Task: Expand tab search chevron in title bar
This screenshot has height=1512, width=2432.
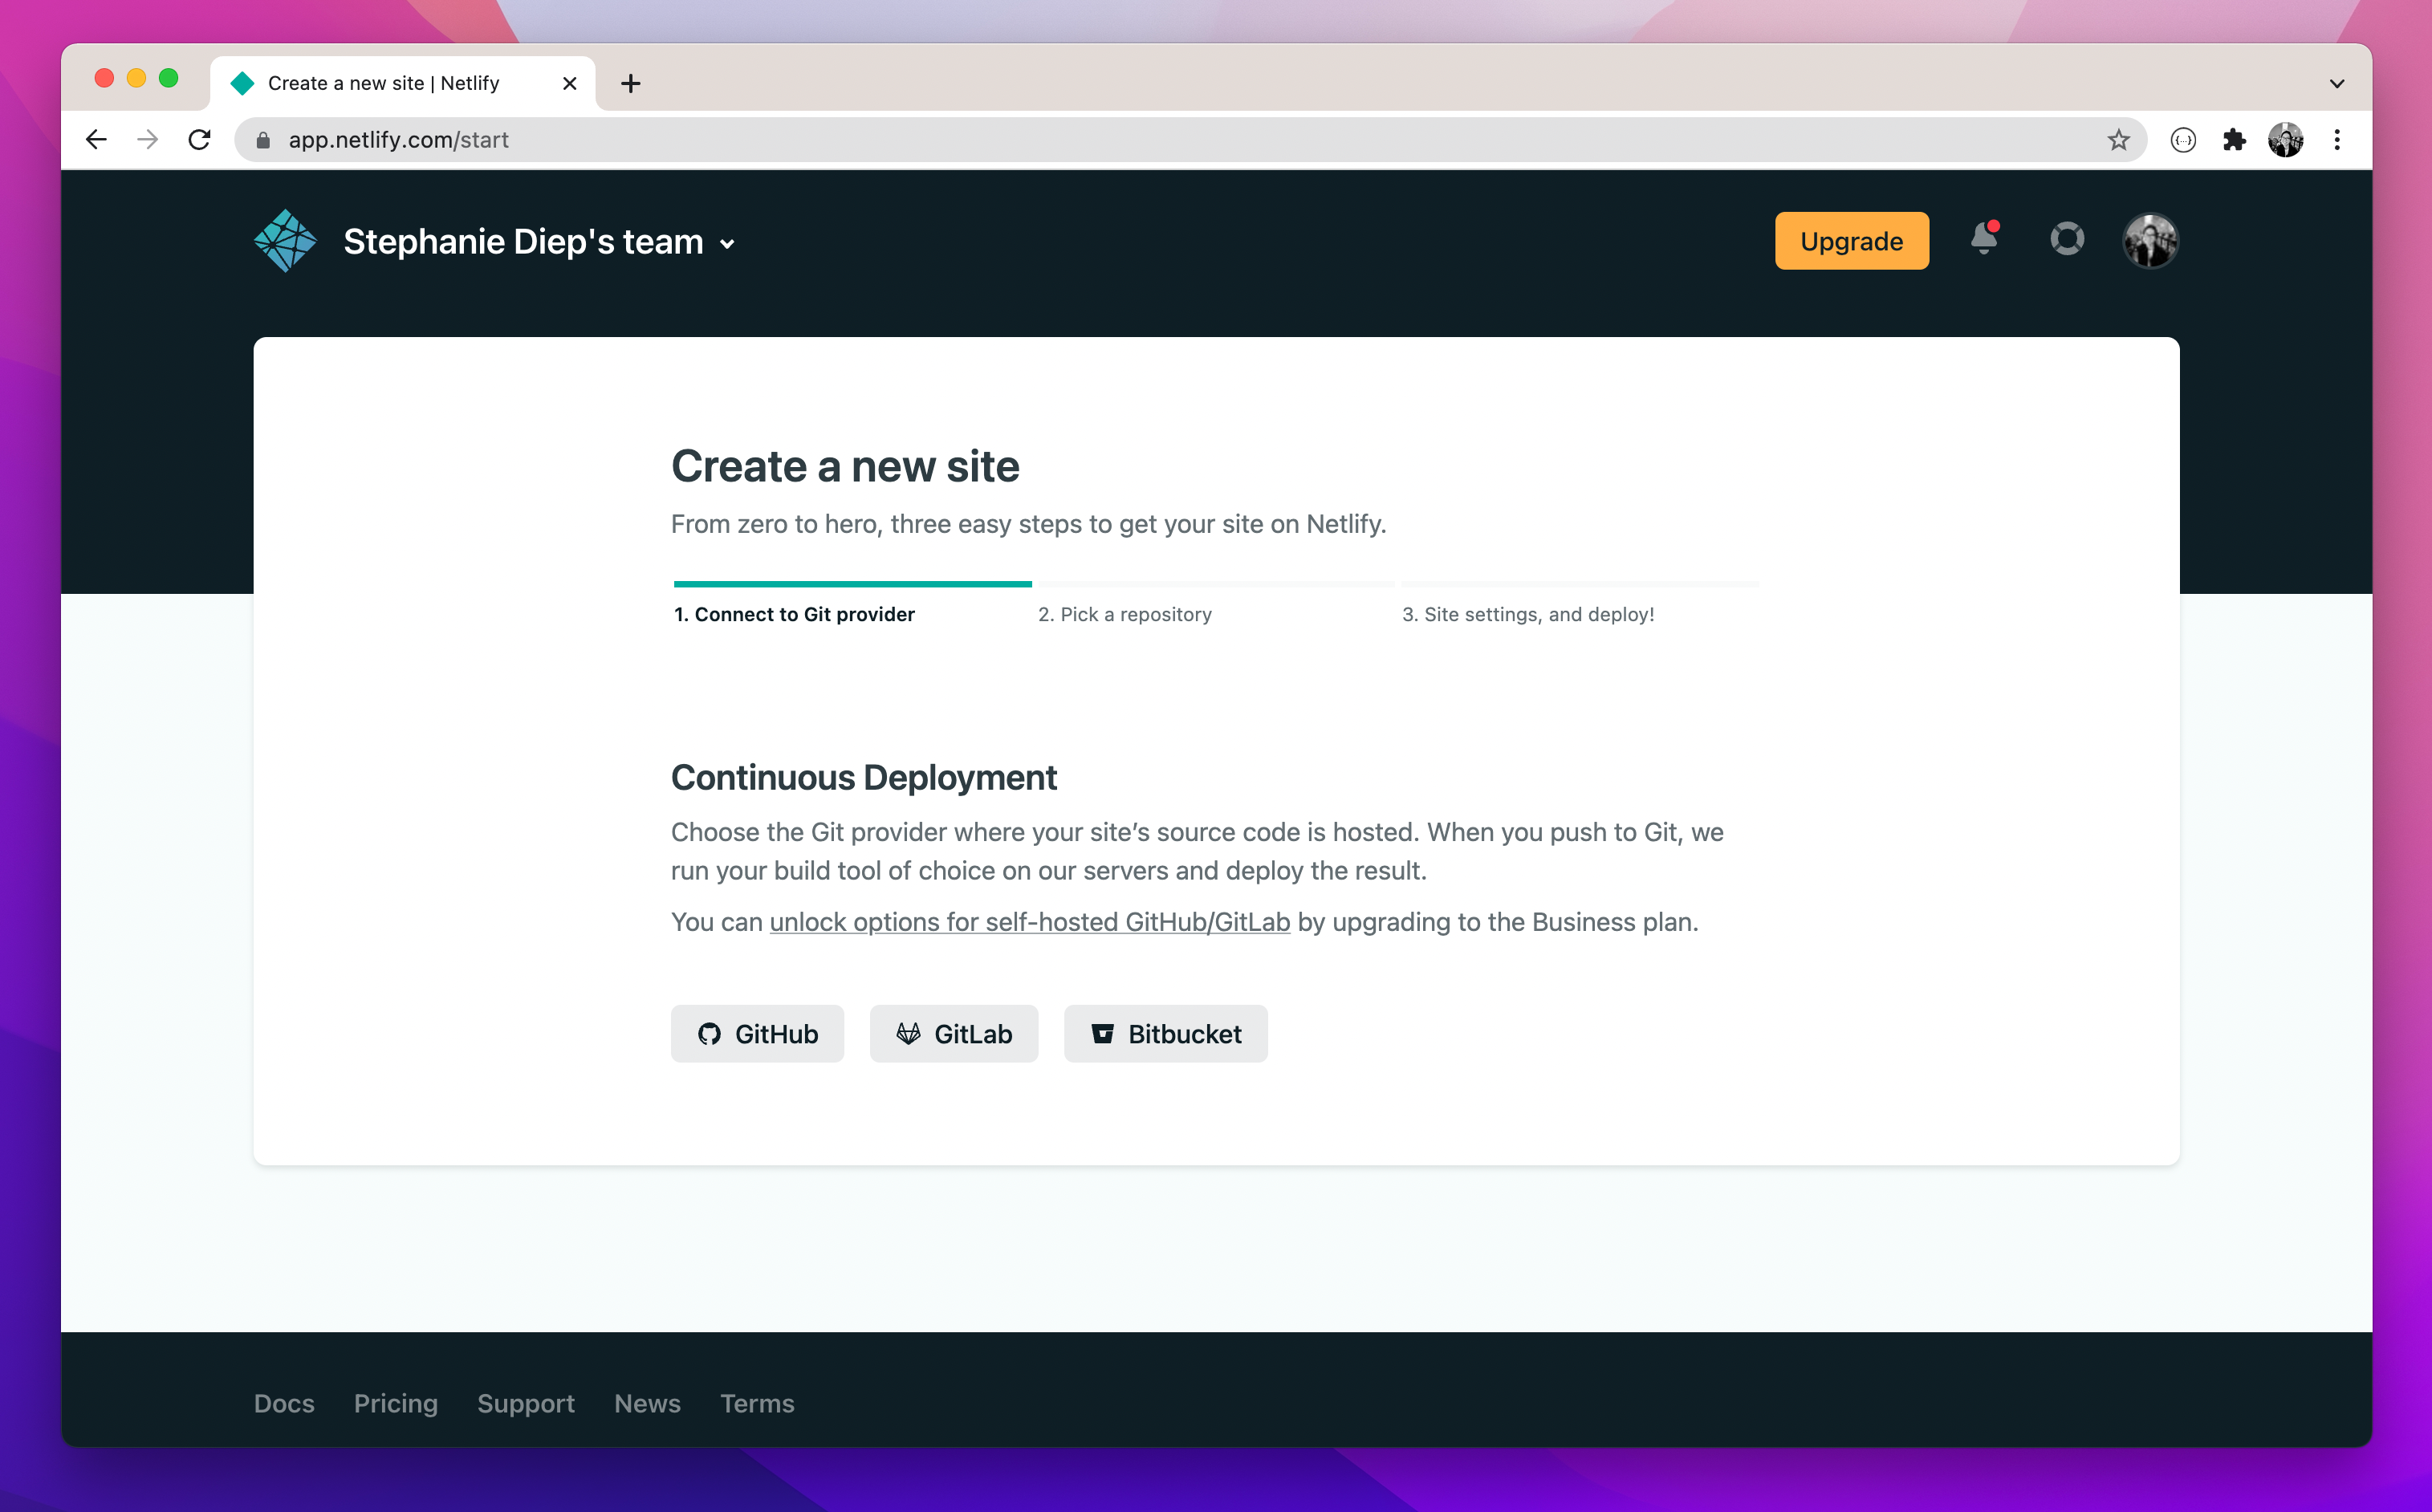Action: pyautogui.click(x=2337, y=84)
